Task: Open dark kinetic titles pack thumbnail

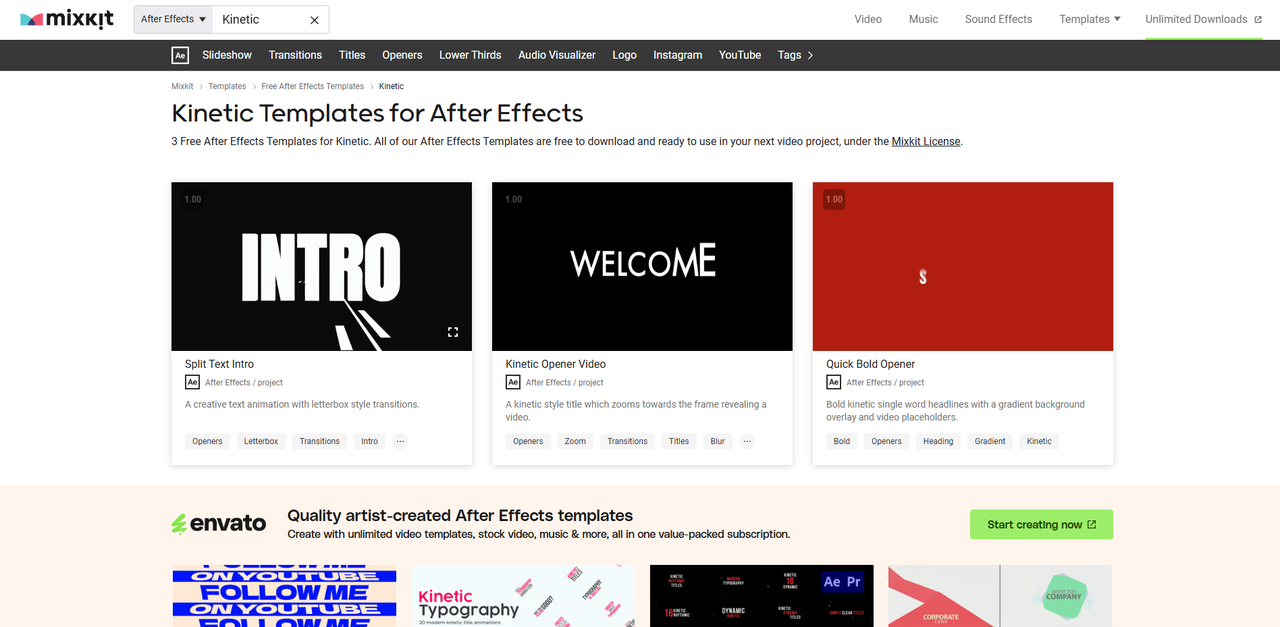Action: tap(762, 596)
